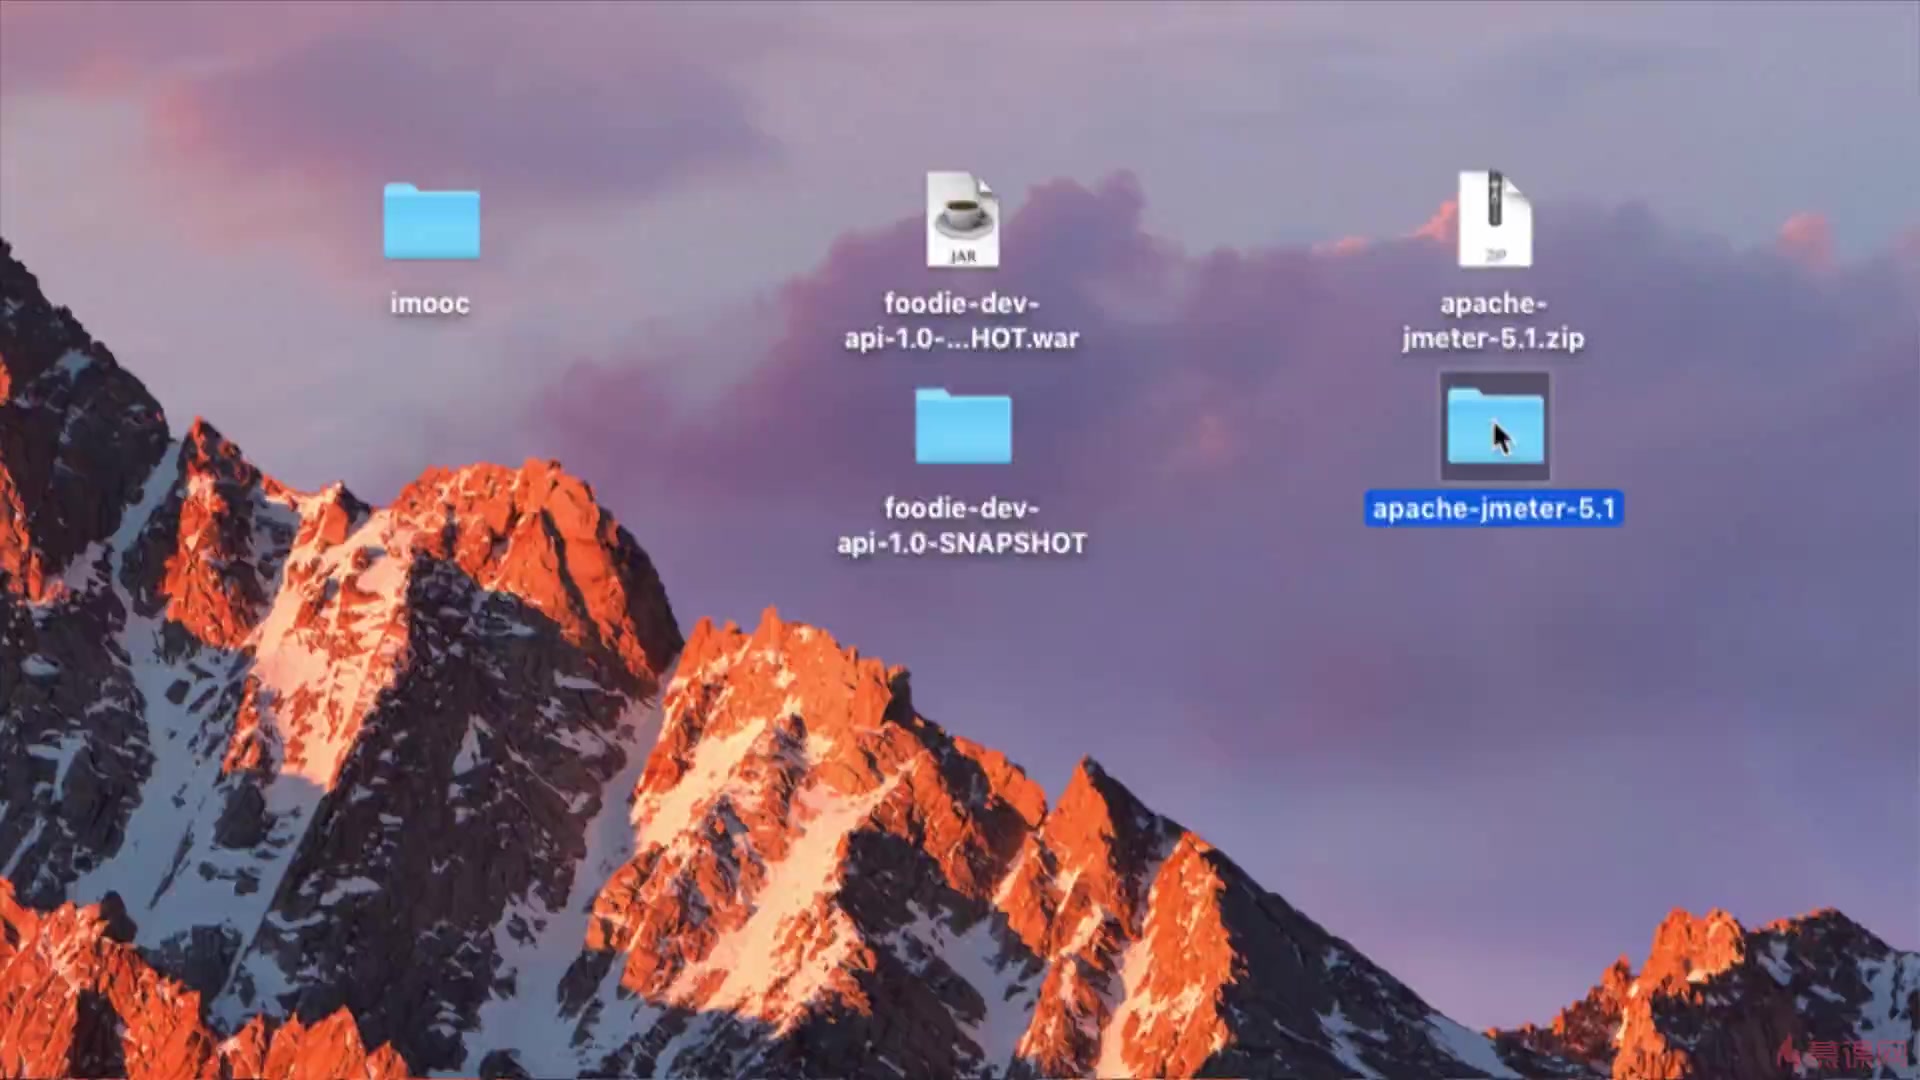Click the highlighted apache-jmeter-5.1 name label
1920x1080 pixels.
click(x=1493, y=509)
